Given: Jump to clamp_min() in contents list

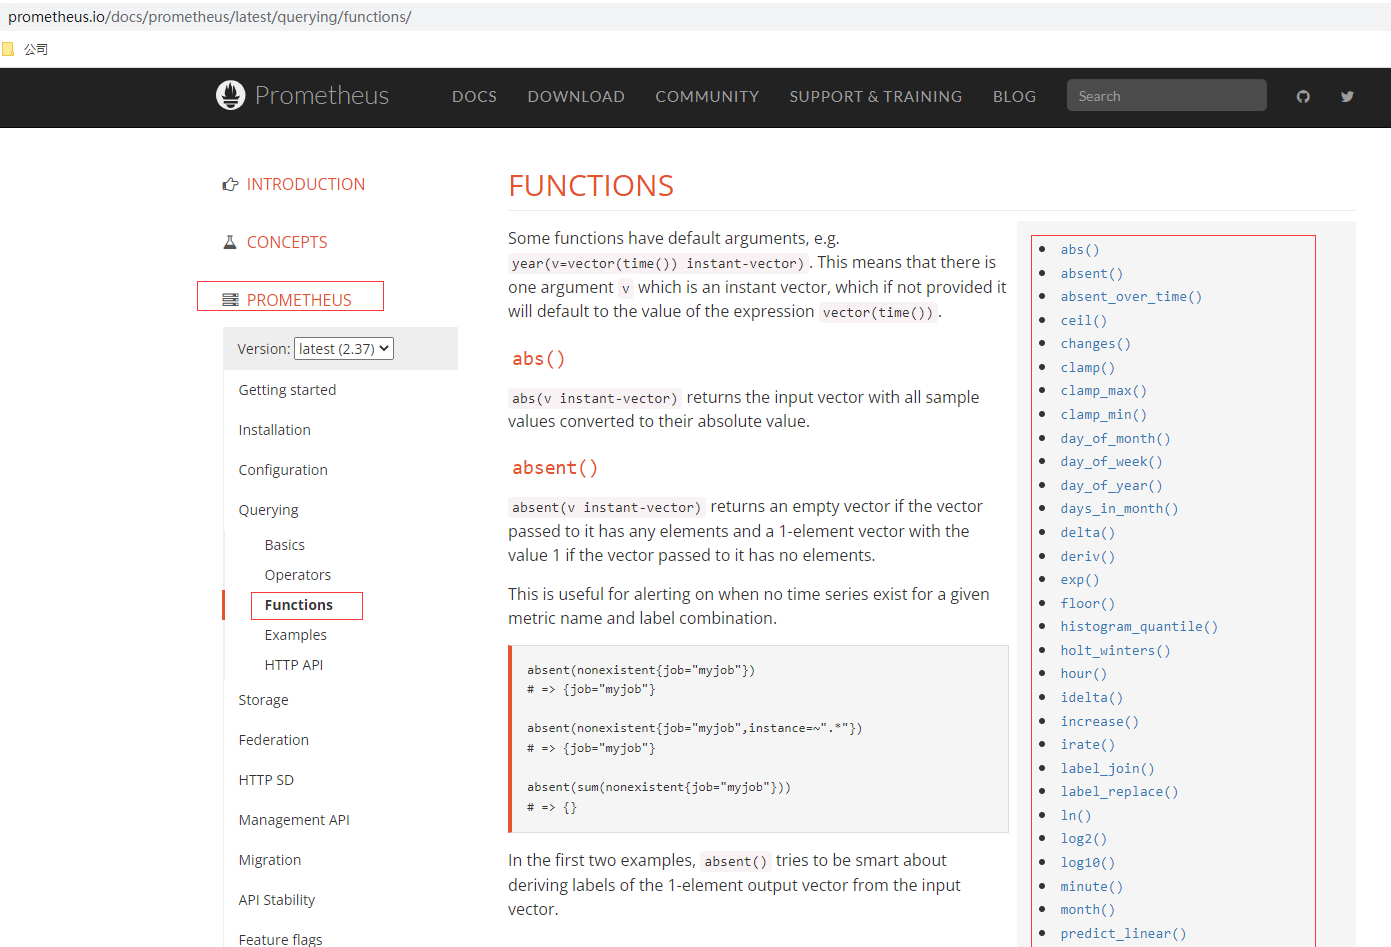Looking at the screenshot, I should pos(1104,415).
